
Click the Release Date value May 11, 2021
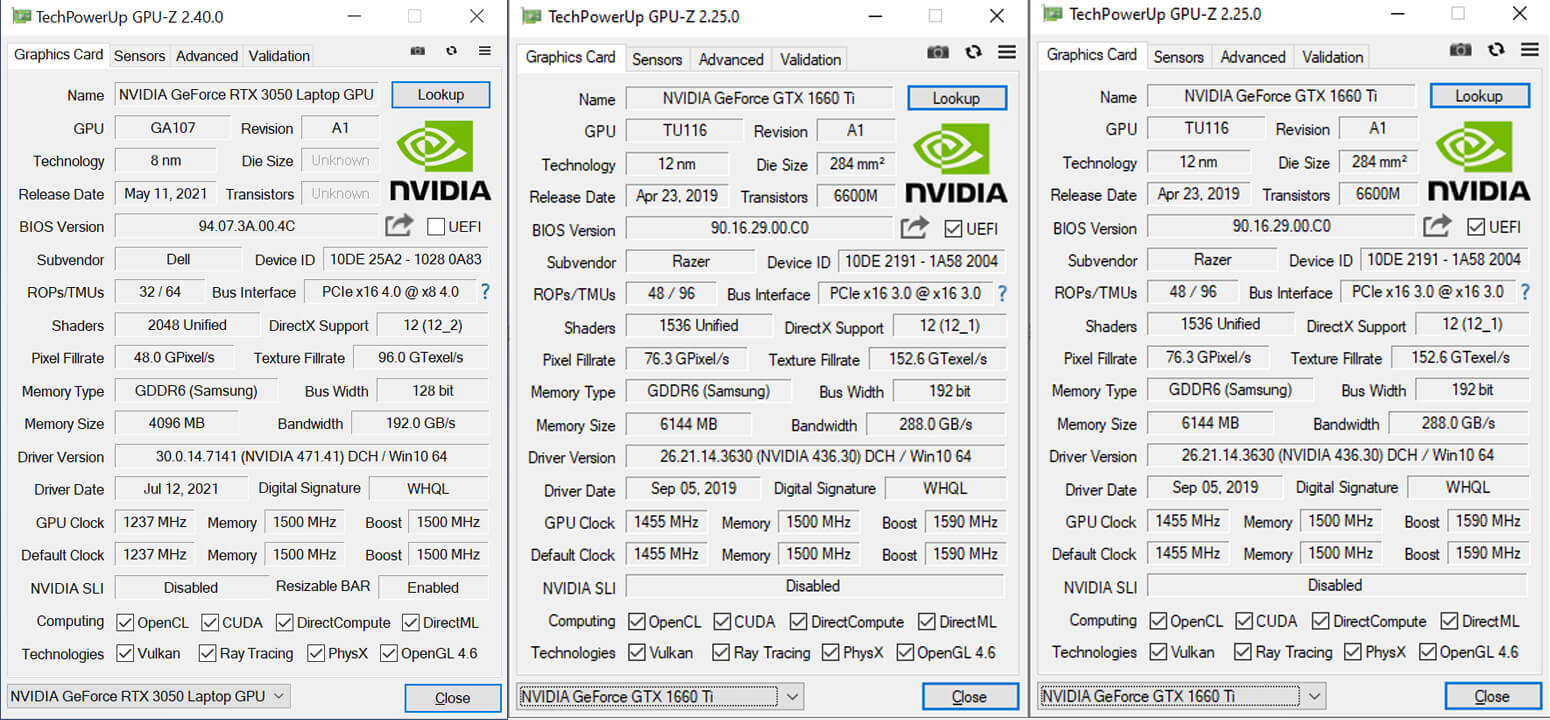click(166, 194)
